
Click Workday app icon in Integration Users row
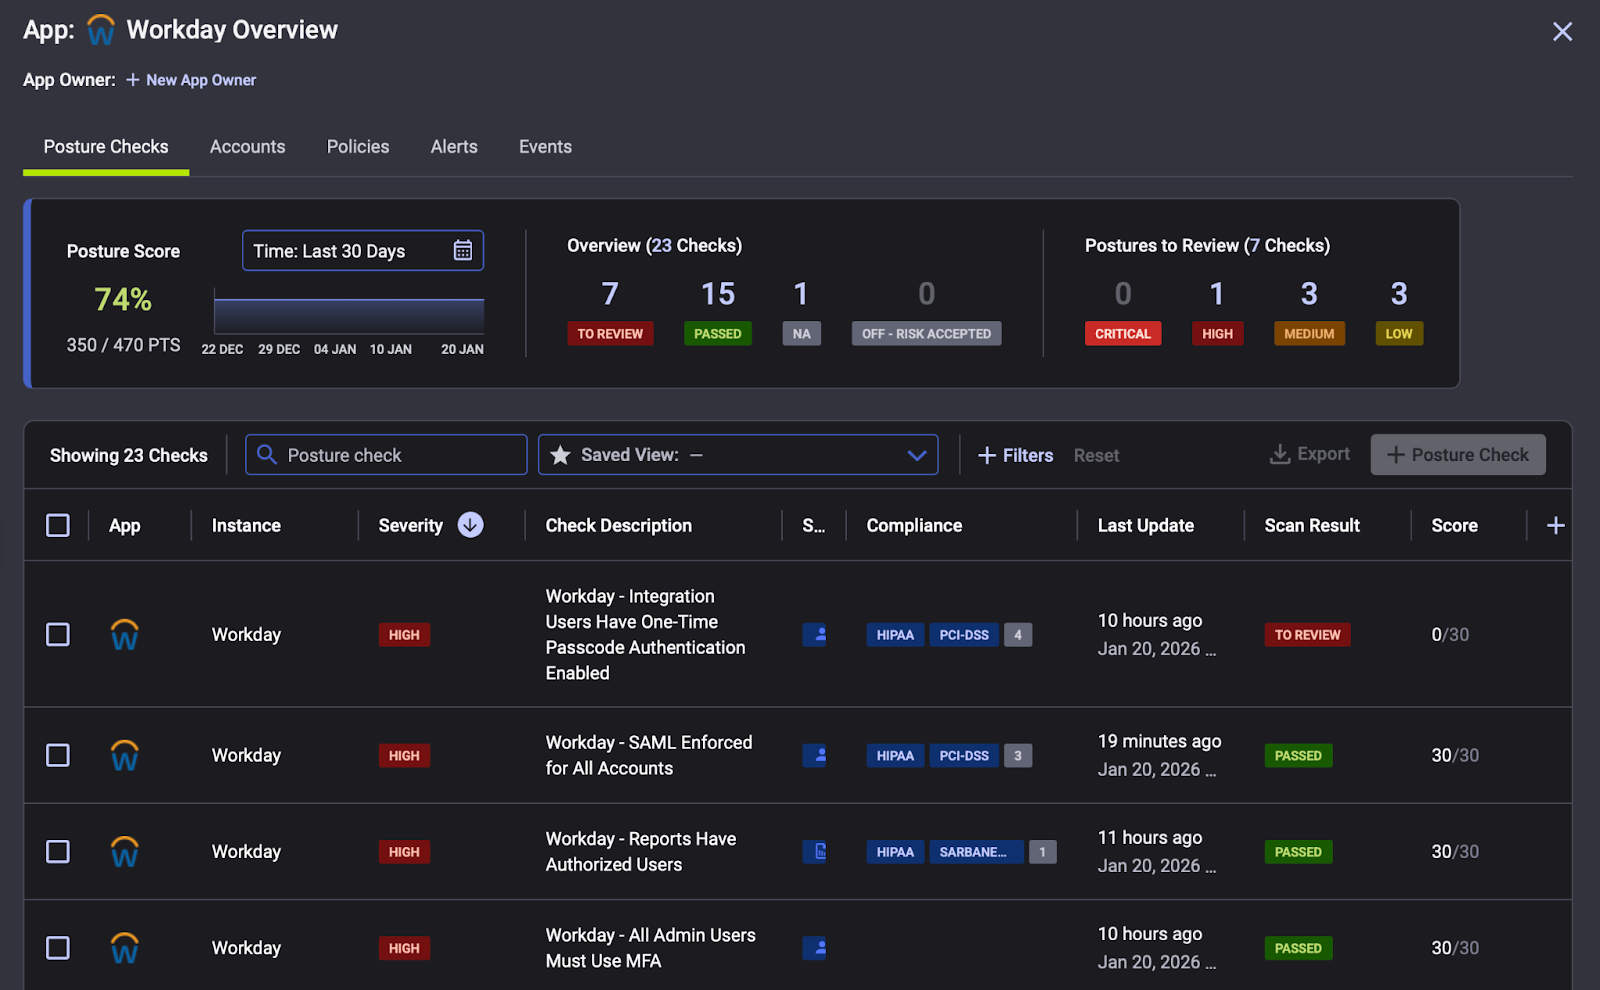pyautogui.click(x=124, y=635)
